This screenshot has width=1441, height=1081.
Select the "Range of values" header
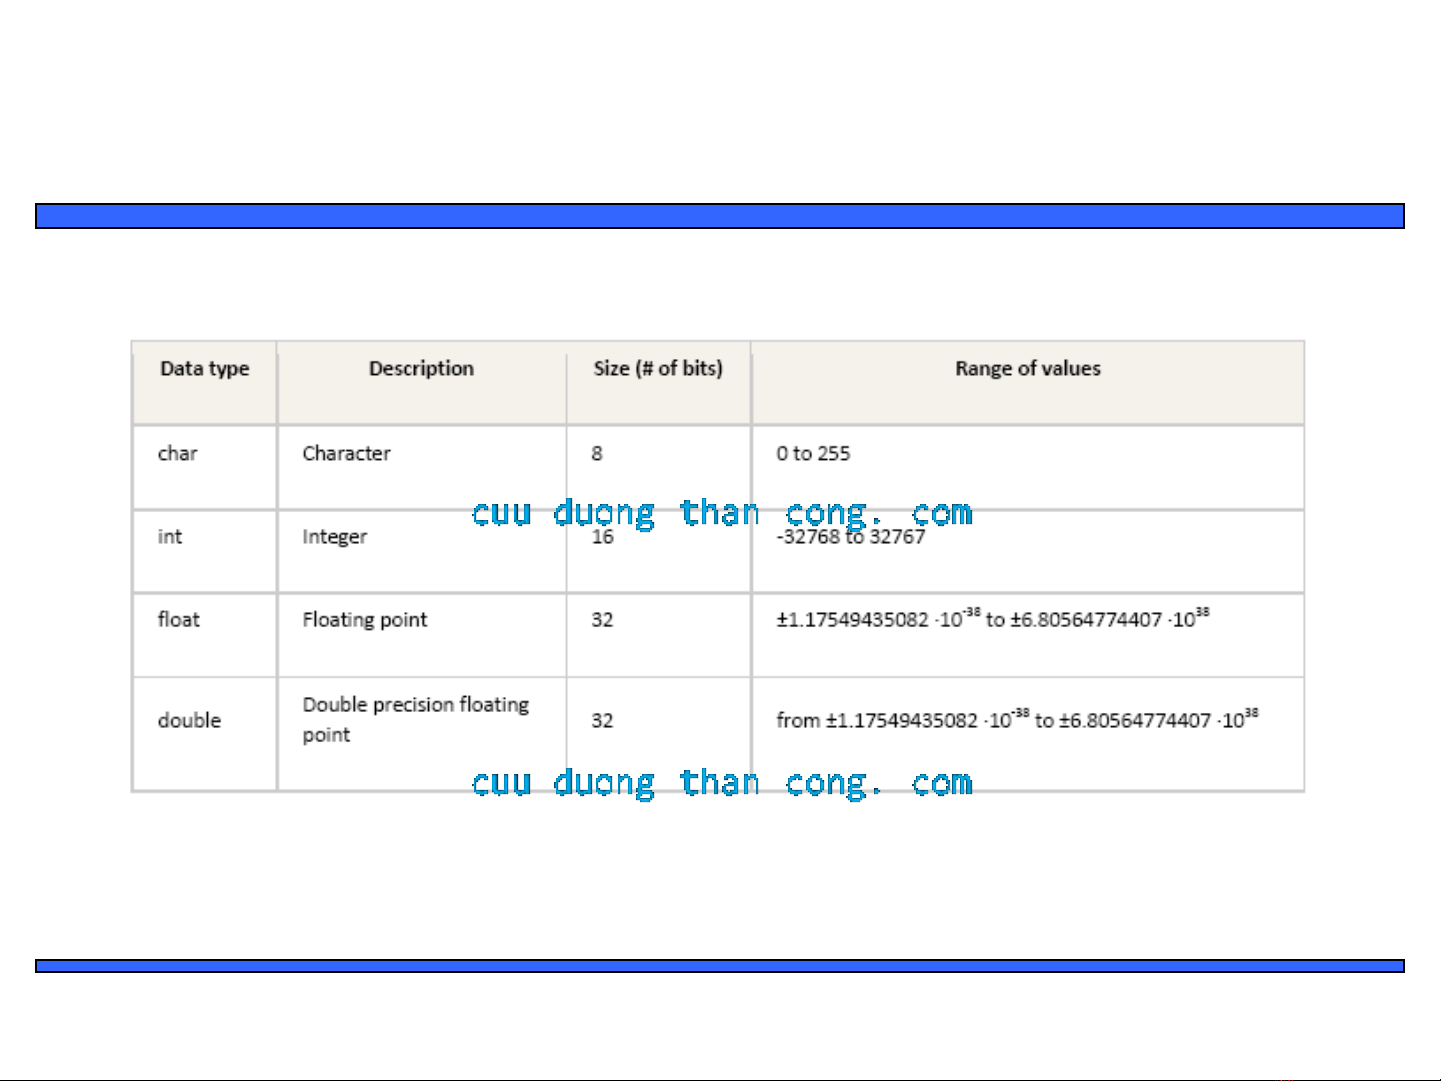pyautogui.click(x=1027, y=369)
